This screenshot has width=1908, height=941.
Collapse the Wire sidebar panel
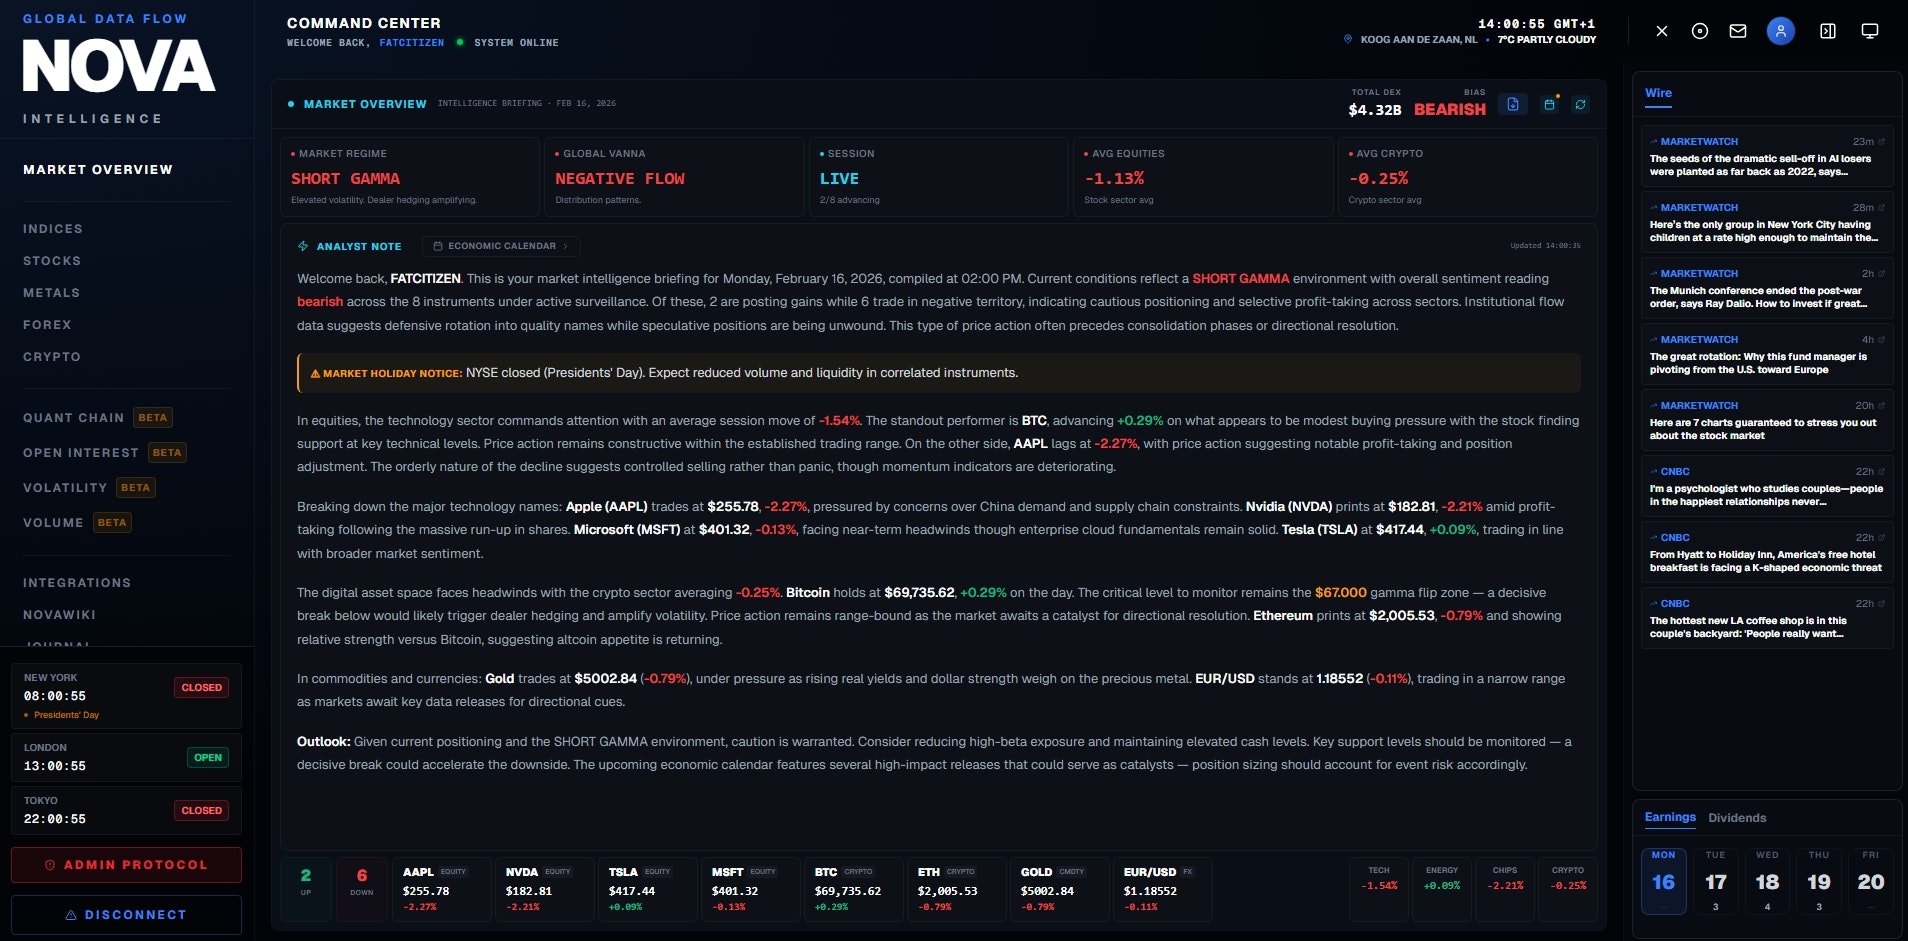pos(1828,31)
